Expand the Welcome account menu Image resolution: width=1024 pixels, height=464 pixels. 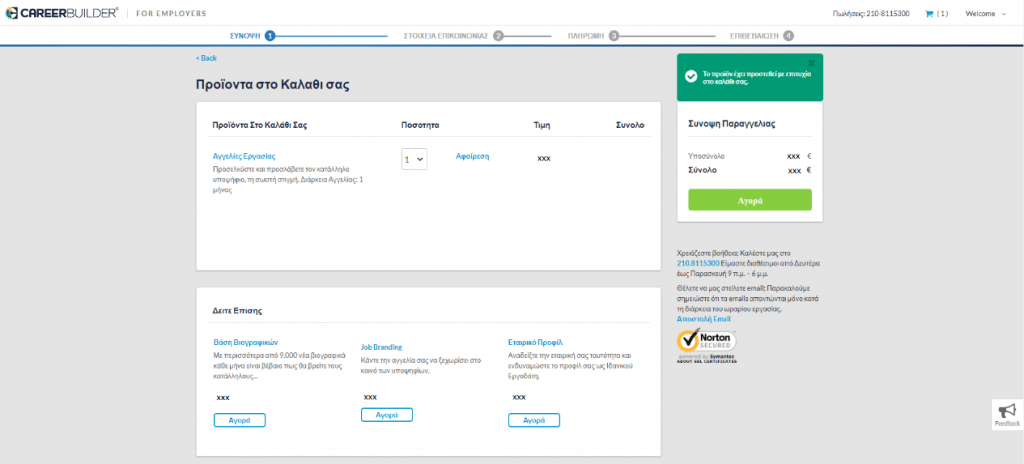[x=986, y=14]
